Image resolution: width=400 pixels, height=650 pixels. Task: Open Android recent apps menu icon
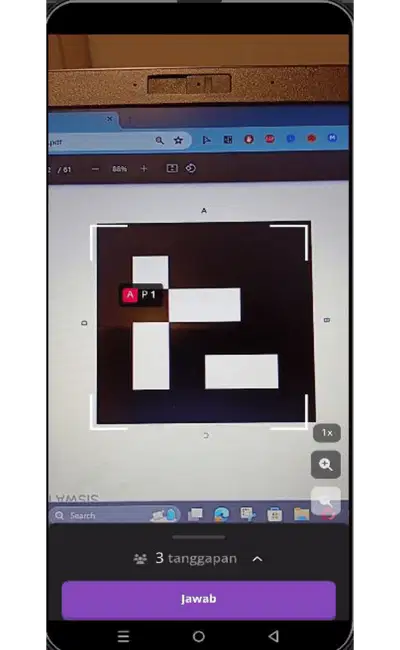click(124, 636)
